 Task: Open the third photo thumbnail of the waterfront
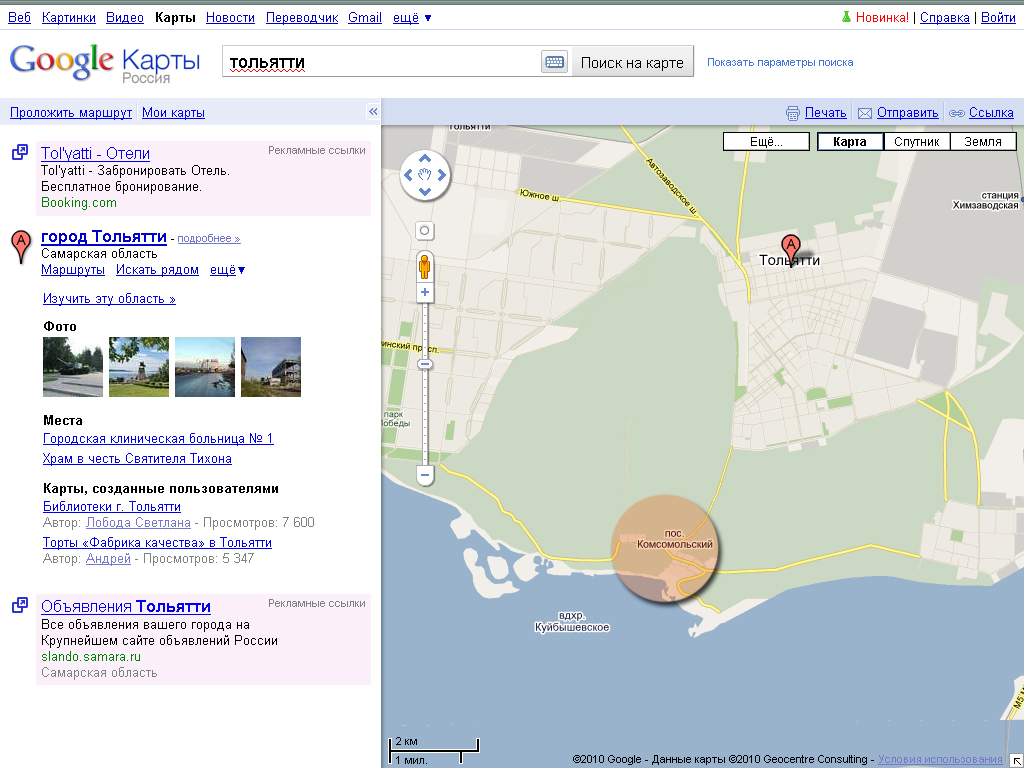205,367
